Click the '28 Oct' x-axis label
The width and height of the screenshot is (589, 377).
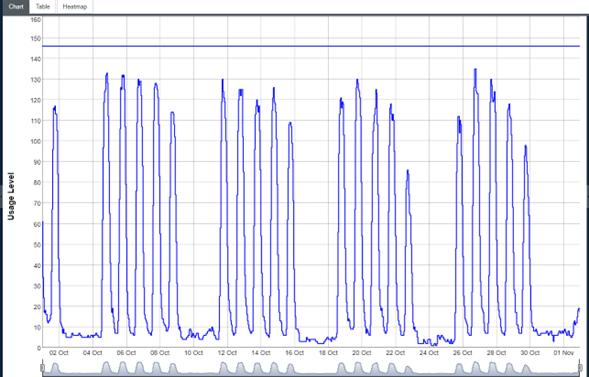pyautogui.click(x=496, y=353)
